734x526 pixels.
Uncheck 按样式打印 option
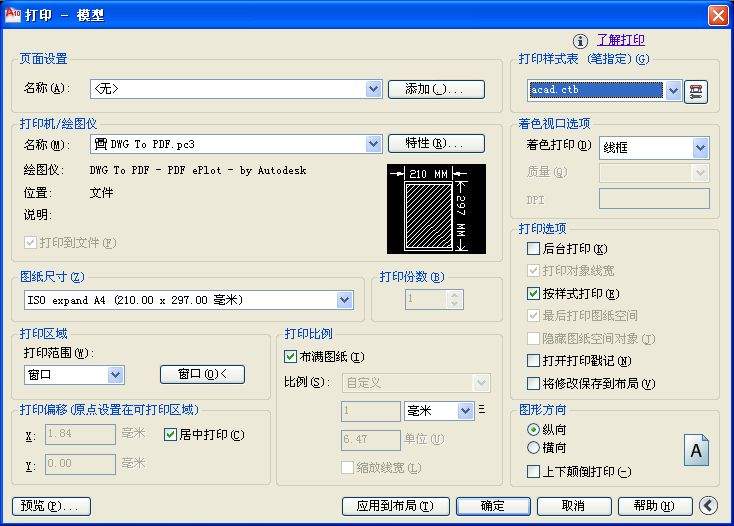[x=533, y=293]
